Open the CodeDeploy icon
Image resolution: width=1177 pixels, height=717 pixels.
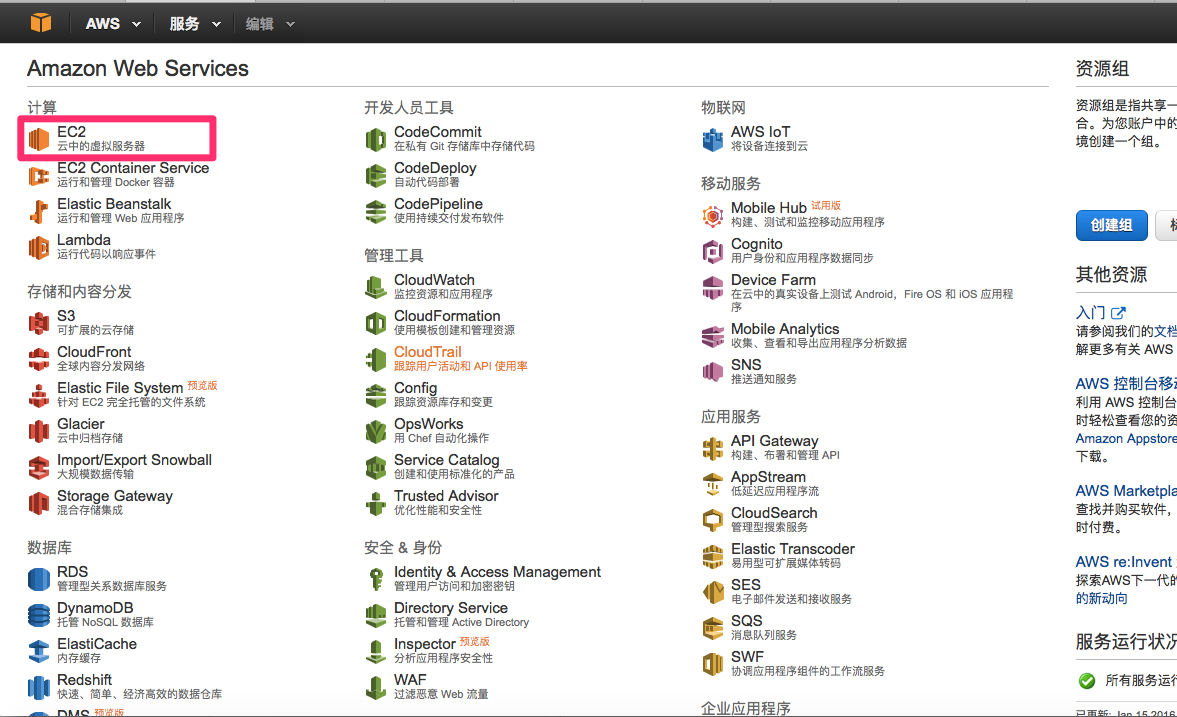click(x=376, y=175)
